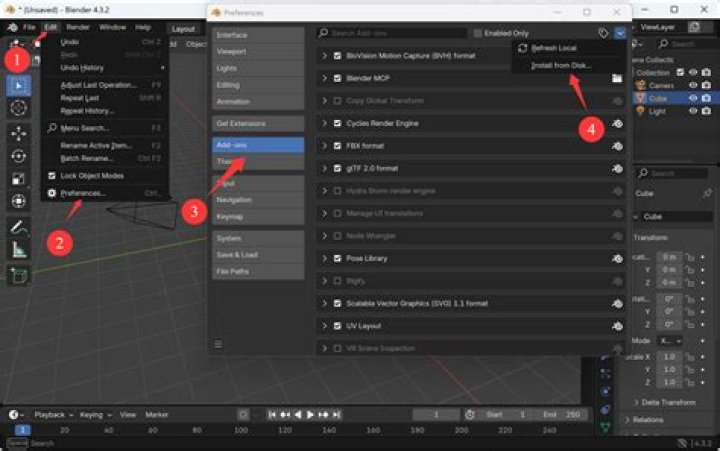
Task: Toggle the Enabled Only checkbox
Action: pyautogui.click(x=478, y=33)
